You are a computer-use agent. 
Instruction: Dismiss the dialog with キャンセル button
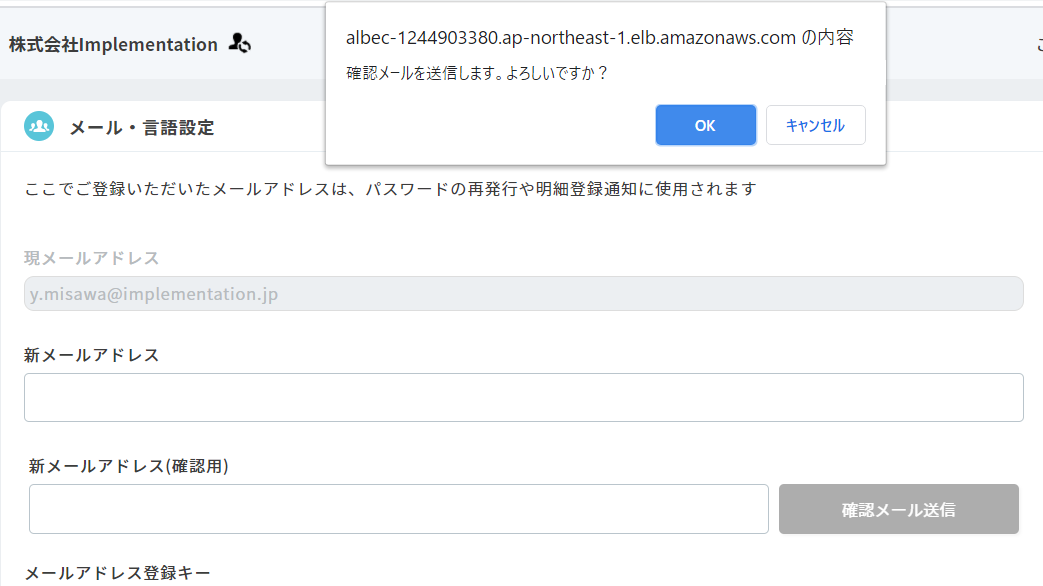pyautogui.click(x=816, y=125)
